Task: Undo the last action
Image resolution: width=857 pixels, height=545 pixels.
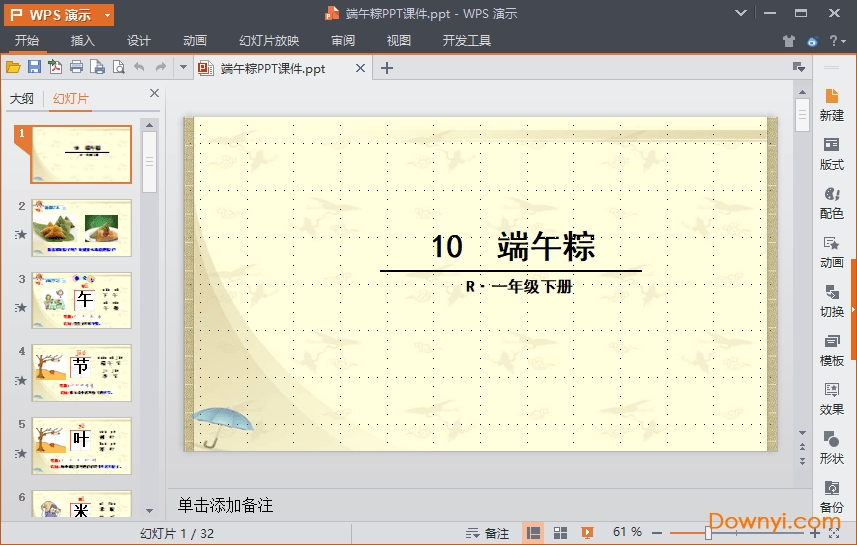Action: click(139, 67)
